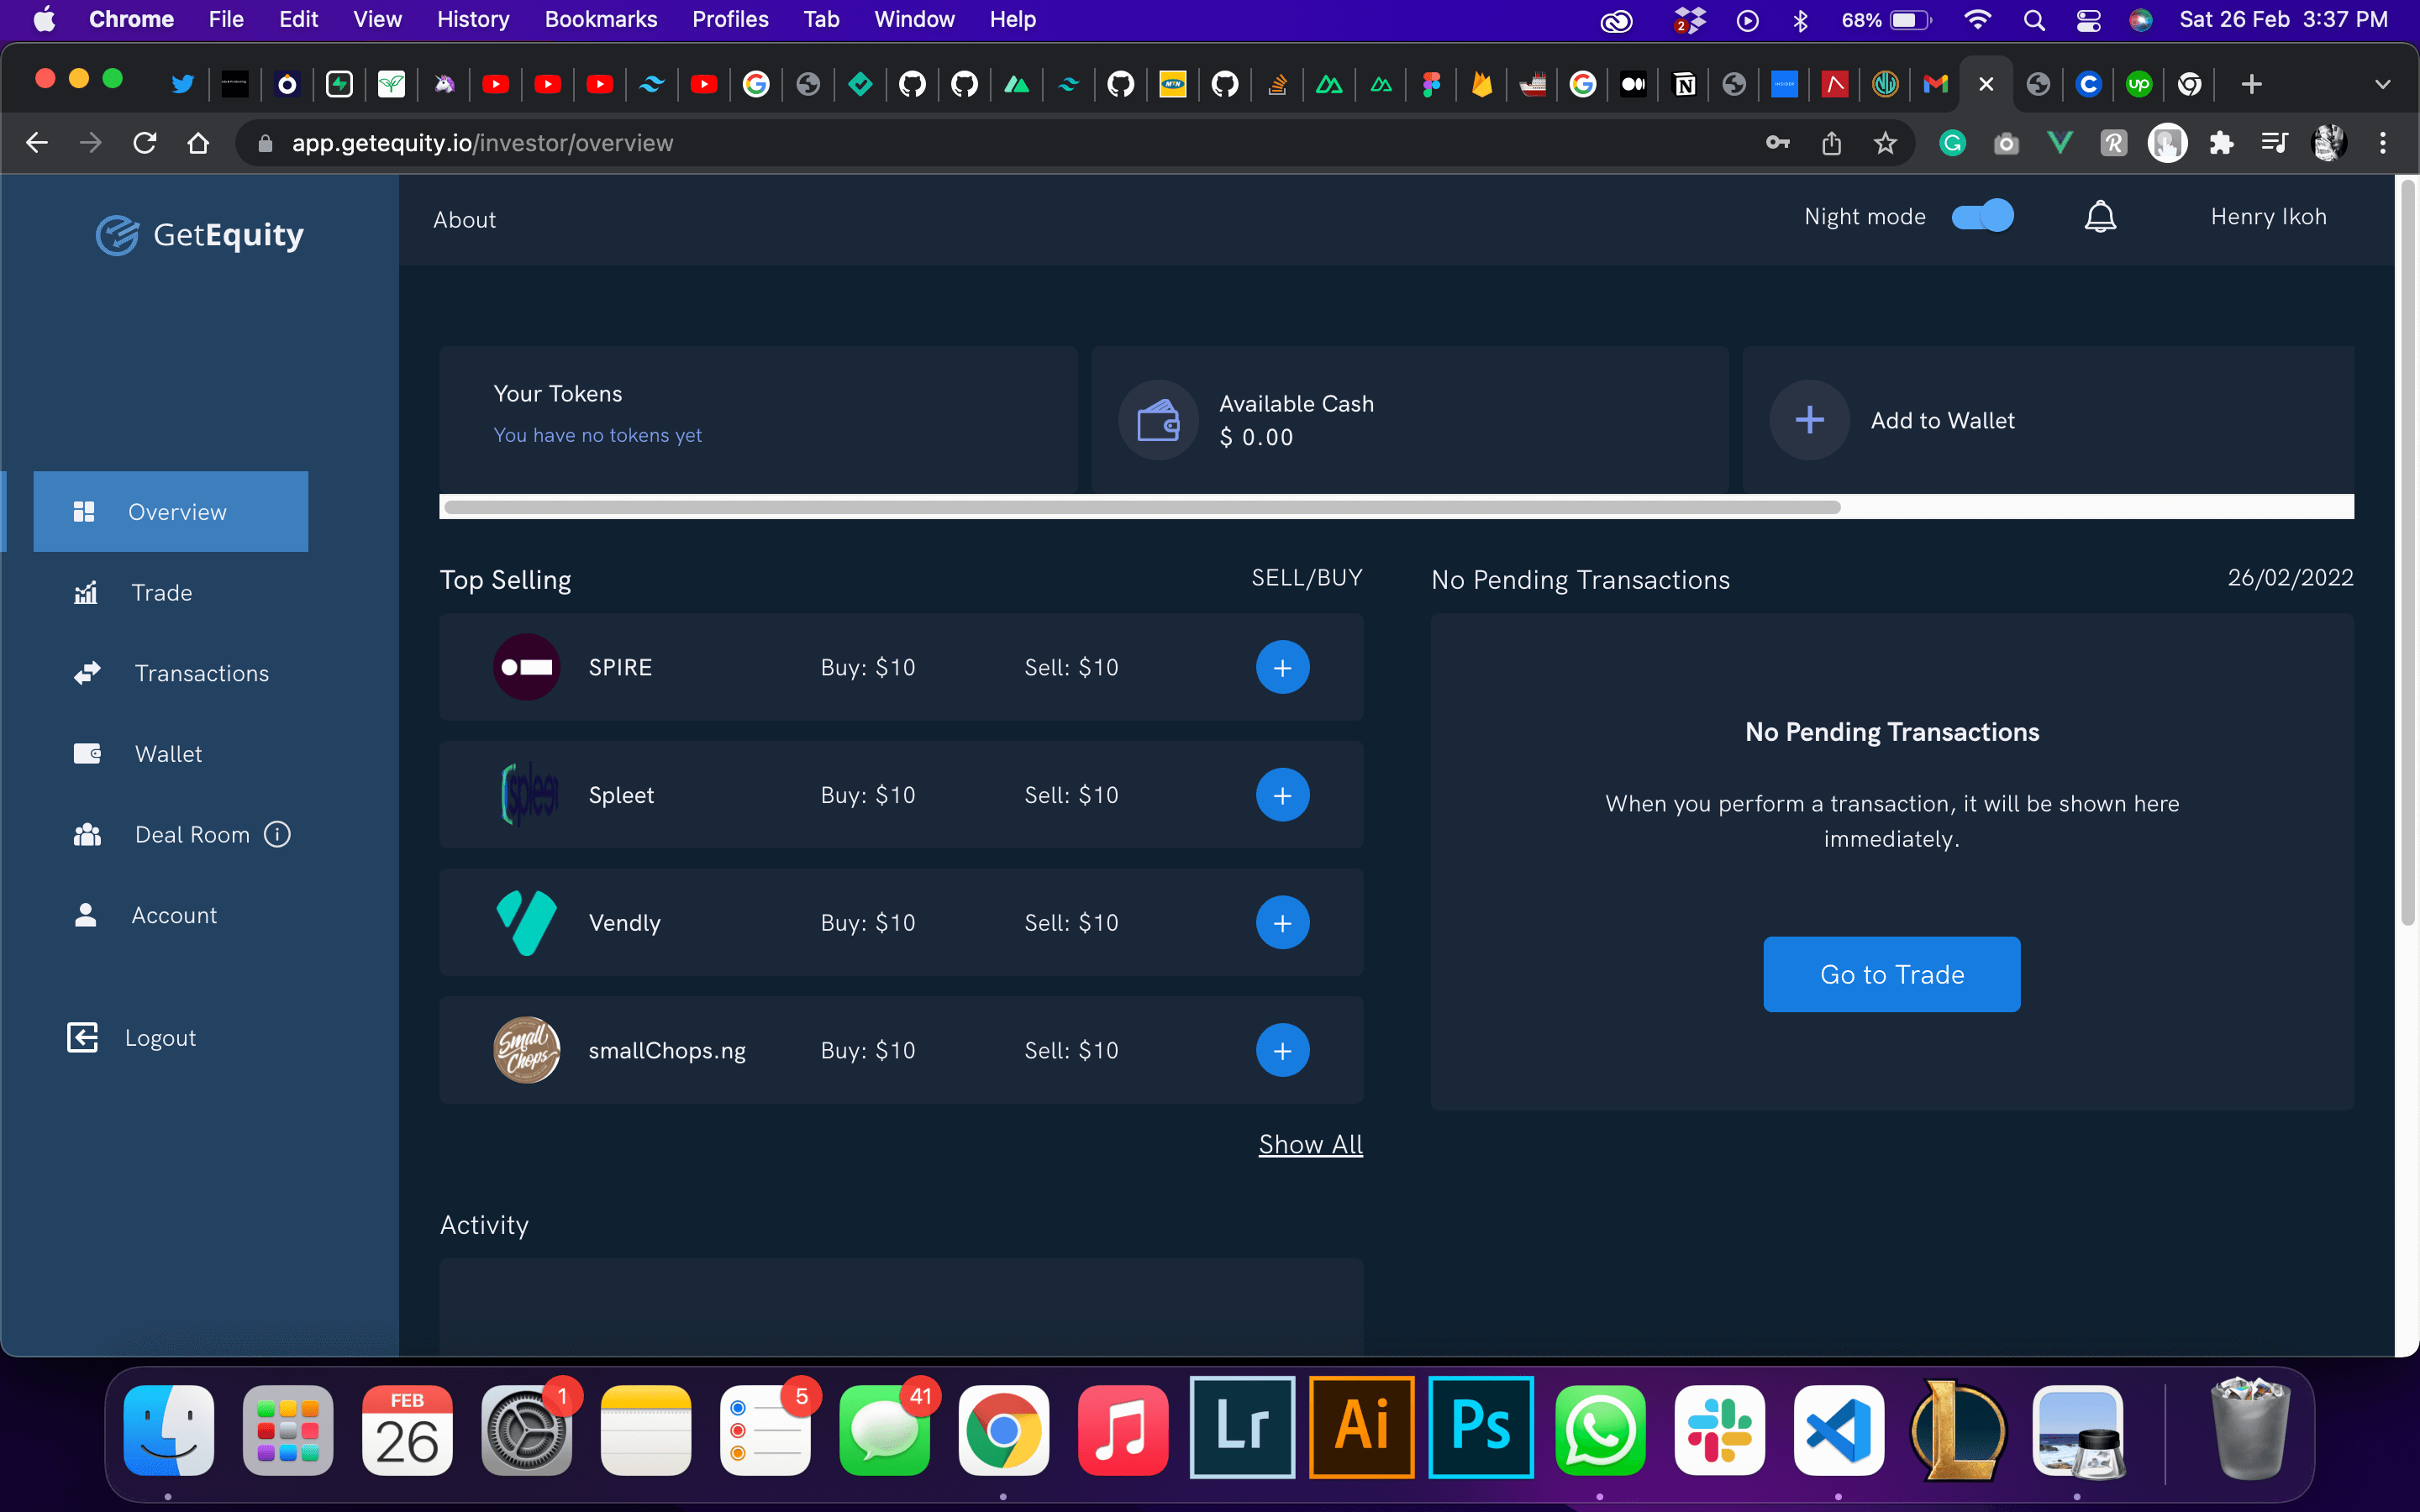Viewport: 2420px width, 1512px height.
Task: Click the plus icon for Vendly
Action: (x=1282, y=923)
